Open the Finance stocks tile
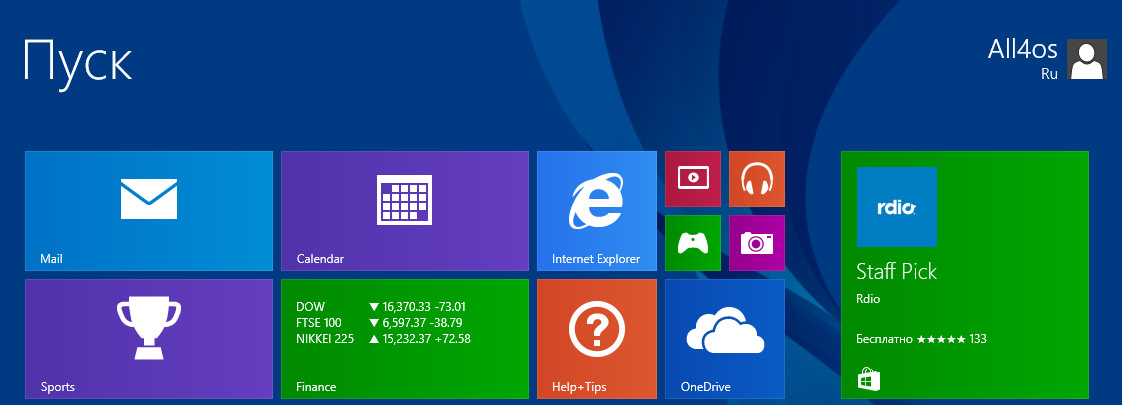Viewport: 1122px width, 405px height. pyautogui.click(x=405, y=338)
